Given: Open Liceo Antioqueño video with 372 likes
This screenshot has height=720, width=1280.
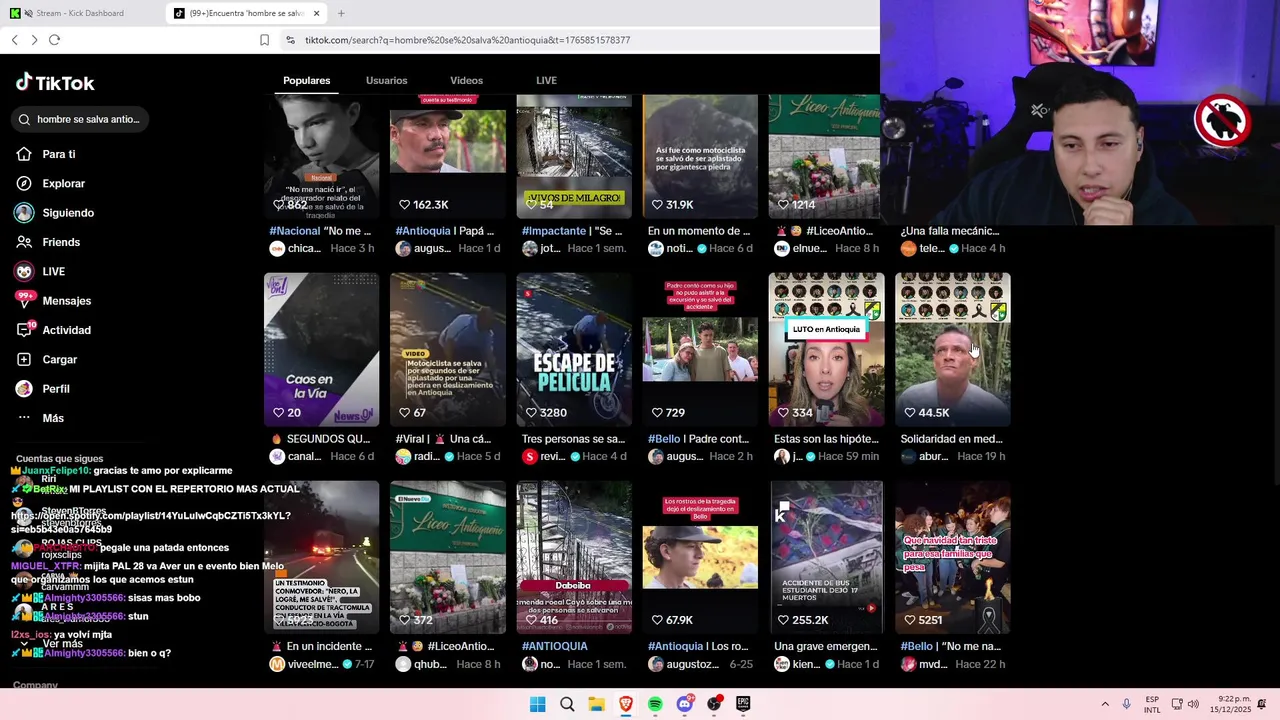Looking at the screenshot, I should click(x=448, y=557).
